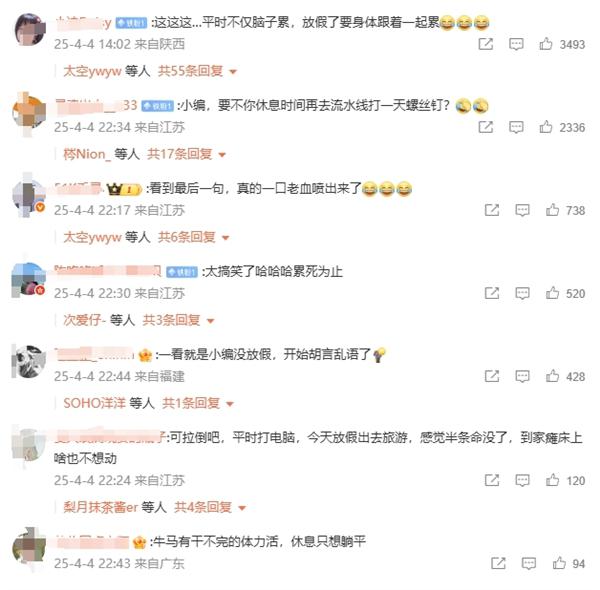
Task: Reply to the comment with 94 likes
Action: point(529,563)
